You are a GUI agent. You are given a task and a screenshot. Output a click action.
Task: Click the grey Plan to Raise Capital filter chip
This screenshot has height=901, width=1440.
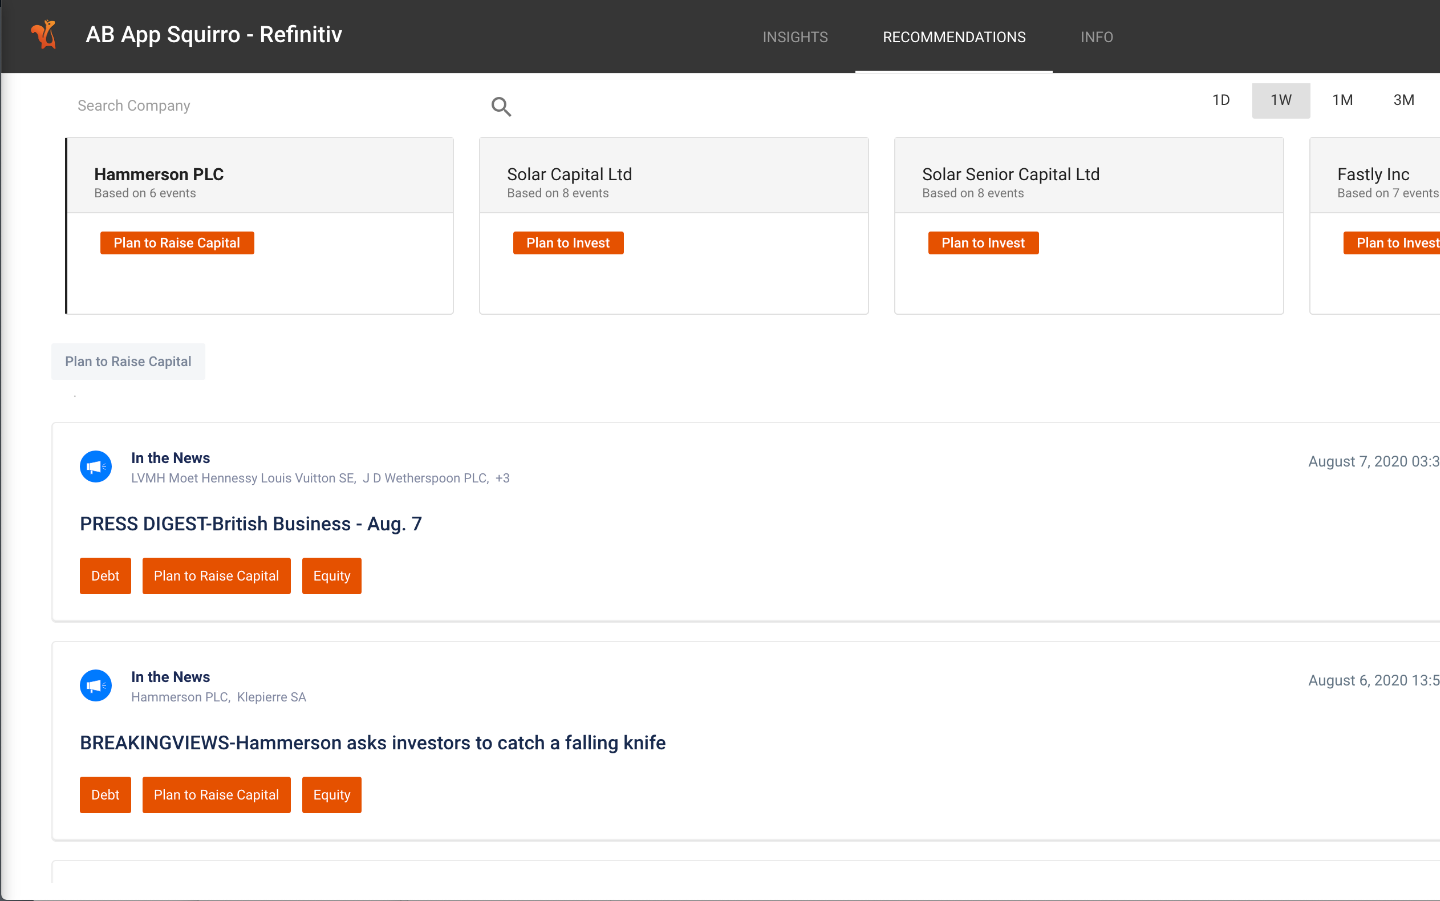pyautogui.click(x=128, y=362)
